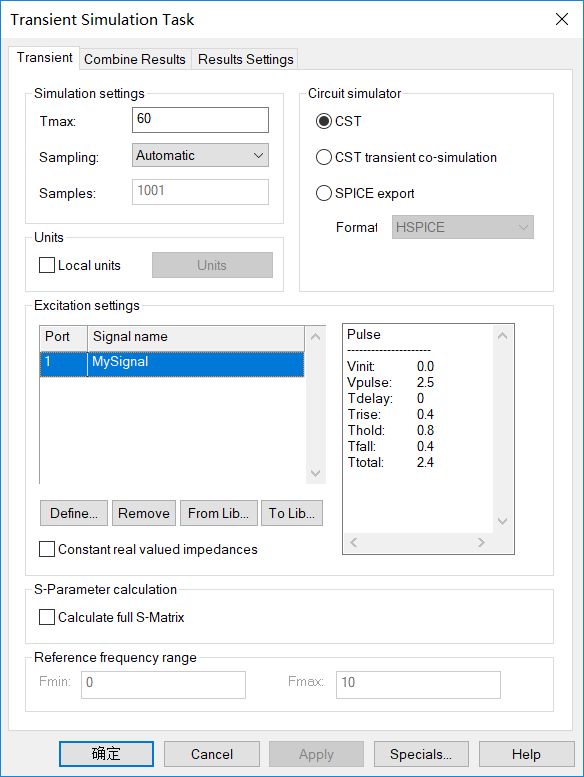Close the Transient Simulation Task dialog
Image resolution: width=584 pixels, height=777 pixels.
(562, 19)
